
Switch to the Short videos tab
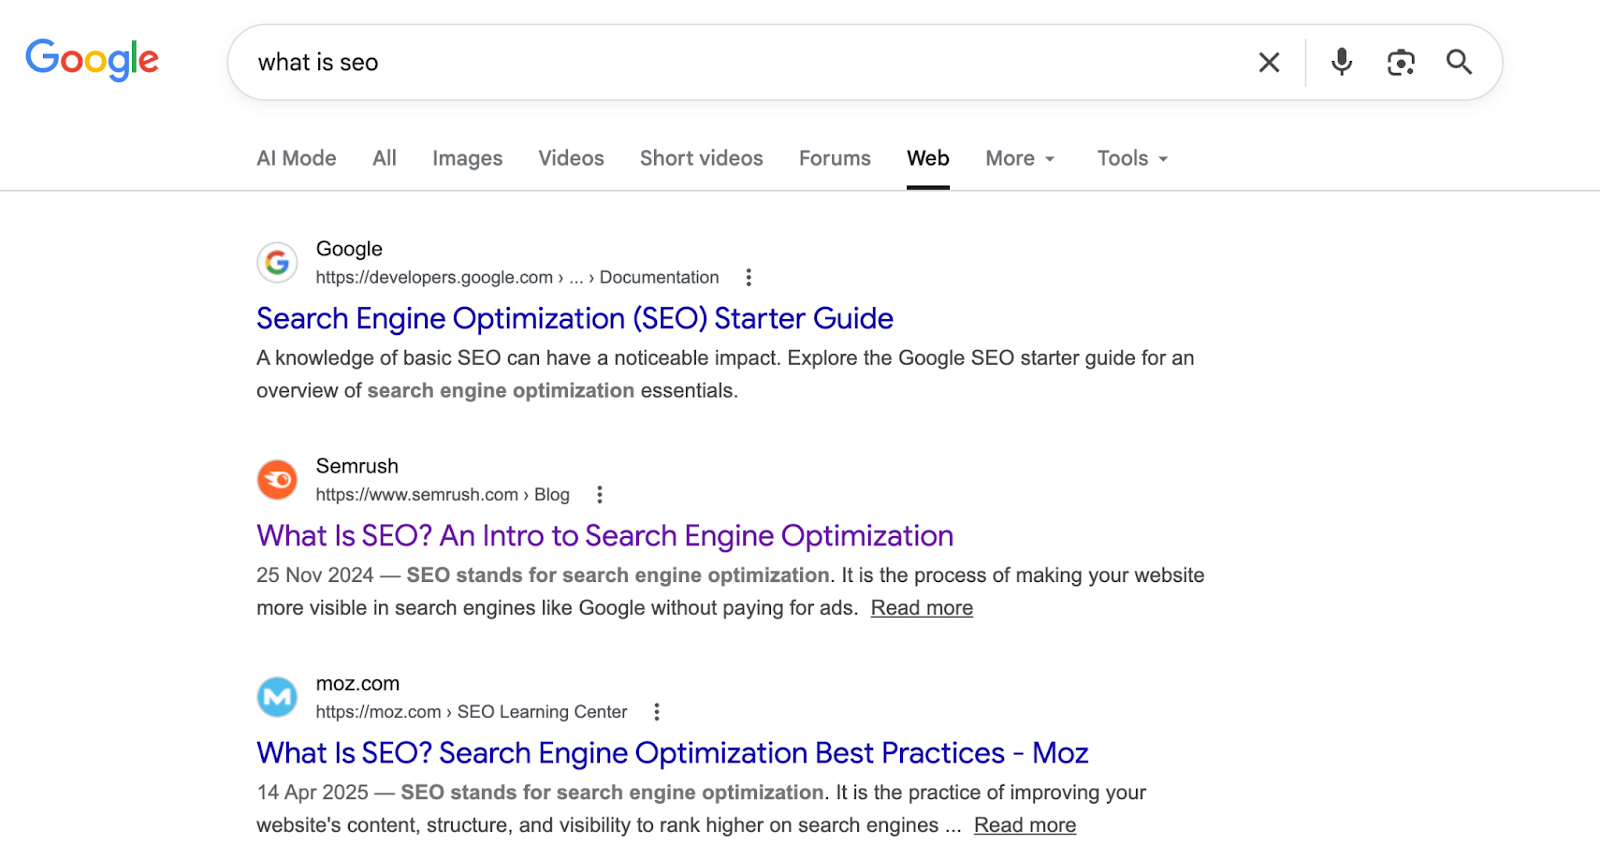701,158
